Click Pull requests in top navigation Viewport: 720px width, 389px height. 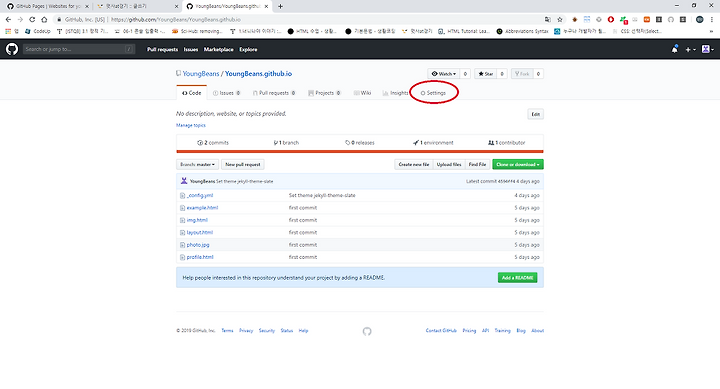tap(163, 50)
